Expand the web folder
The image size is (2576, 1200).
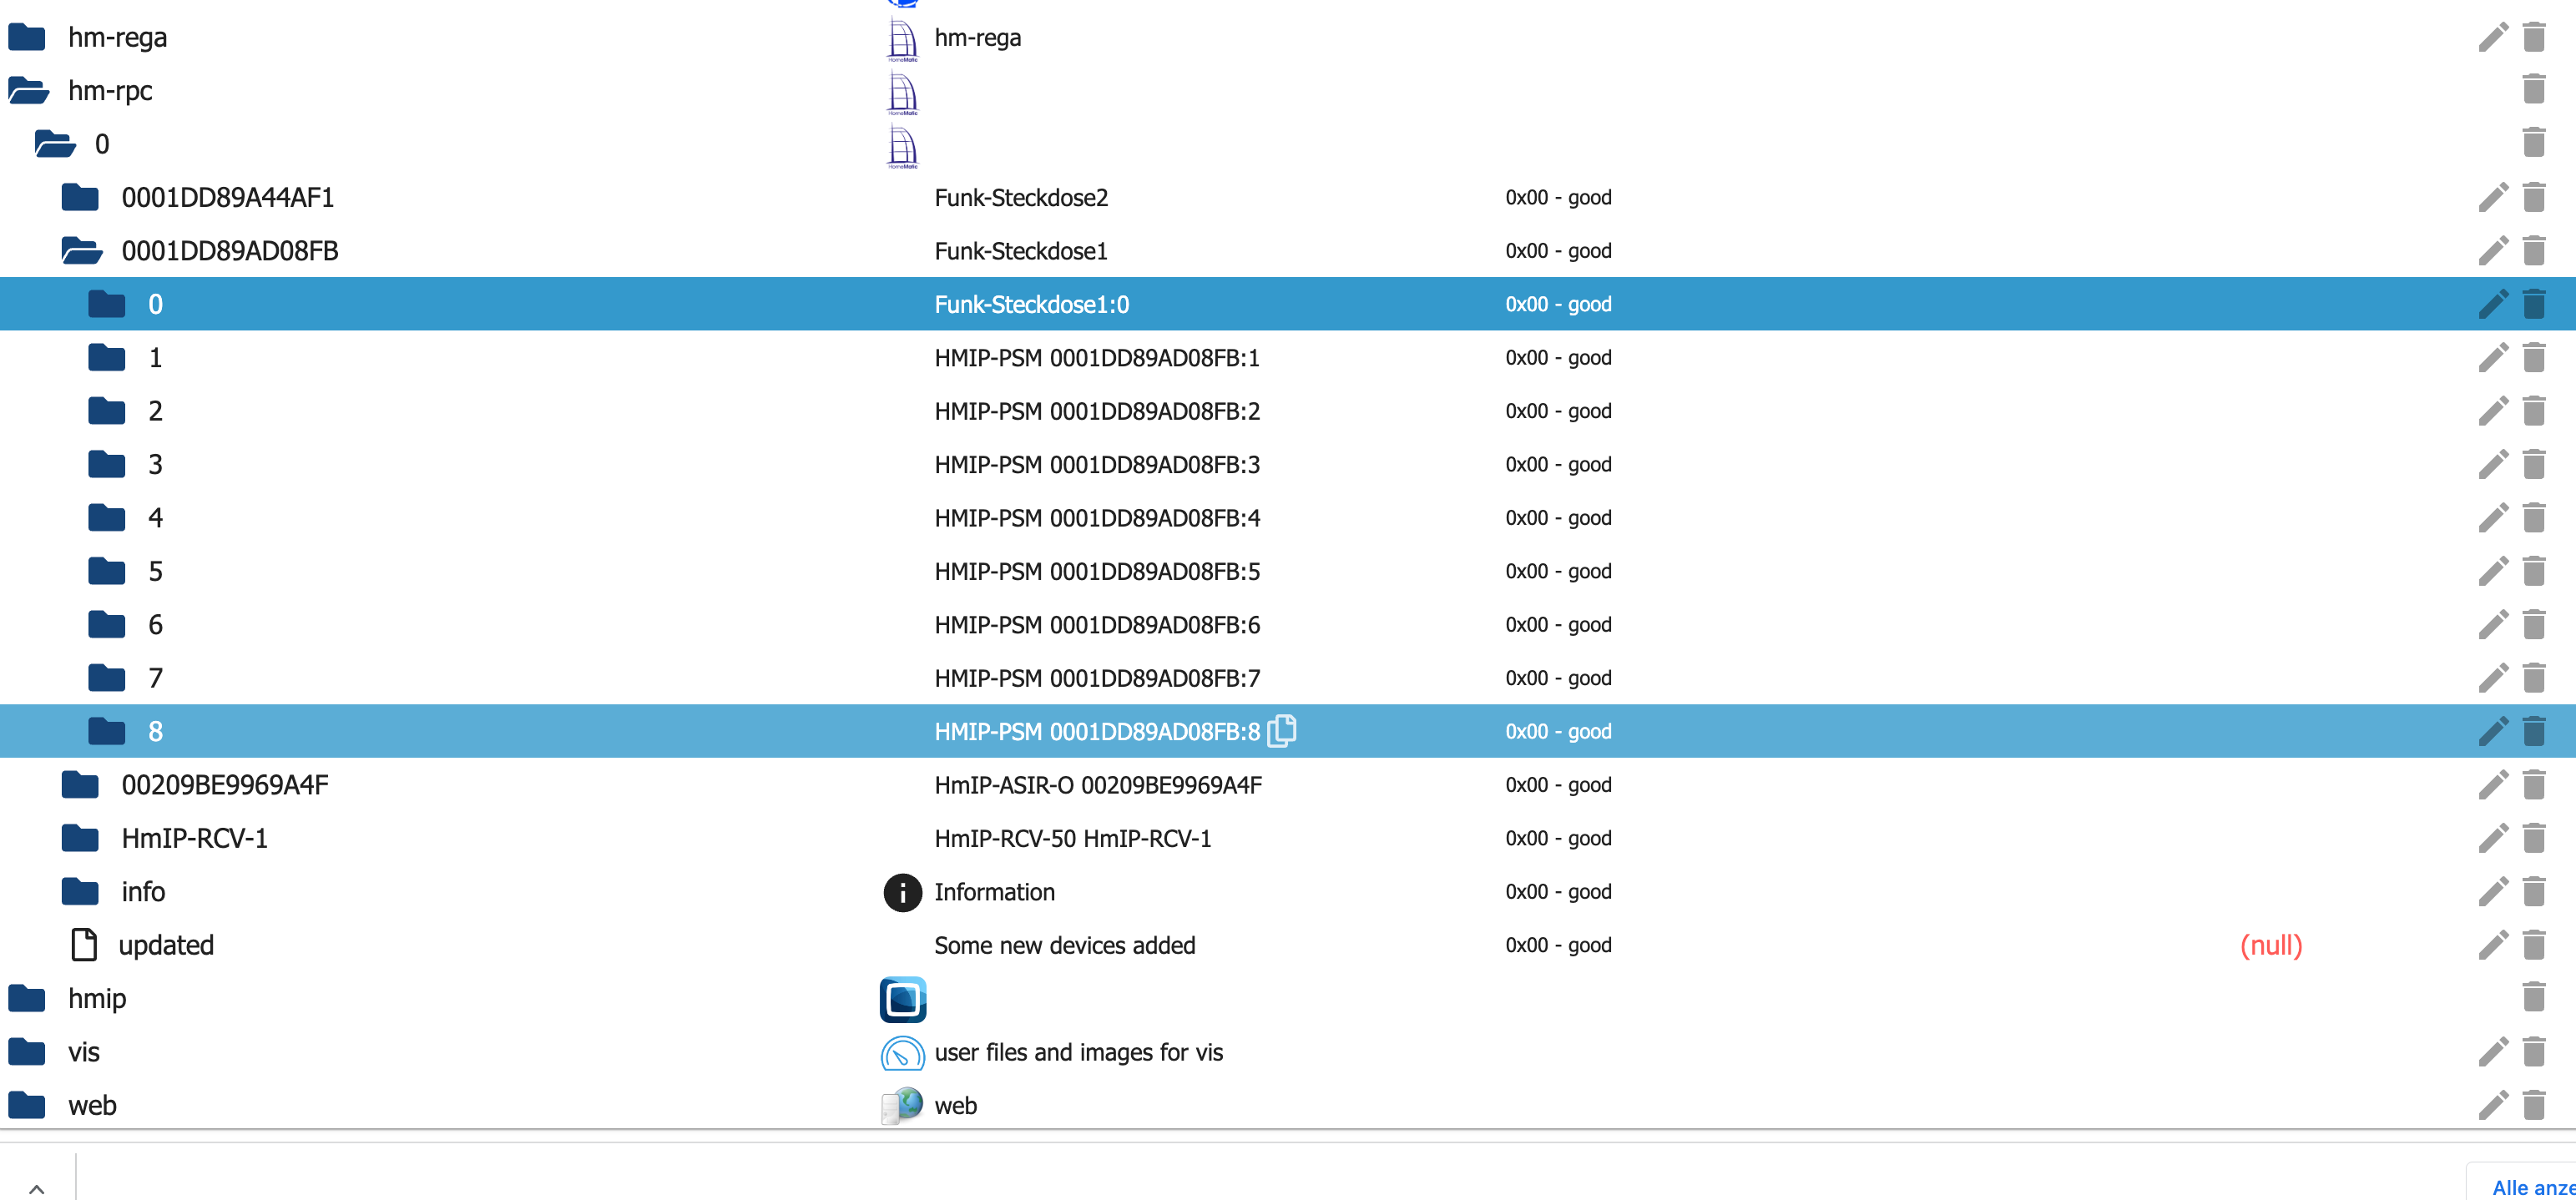pos(27,1105)
